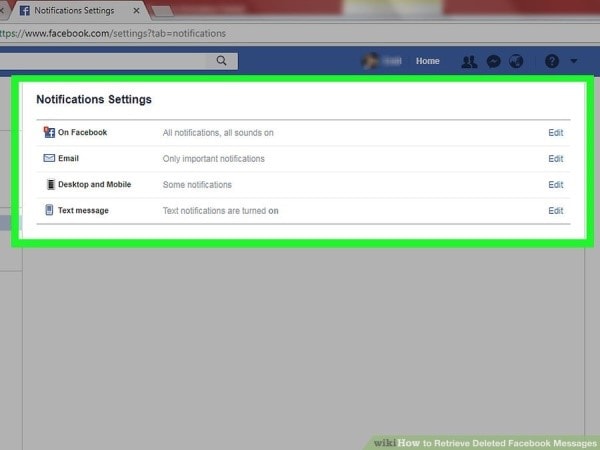This screenshot has height=450, width=600.
Task: Open the notifications globe icon
Action: click(516, 61)
